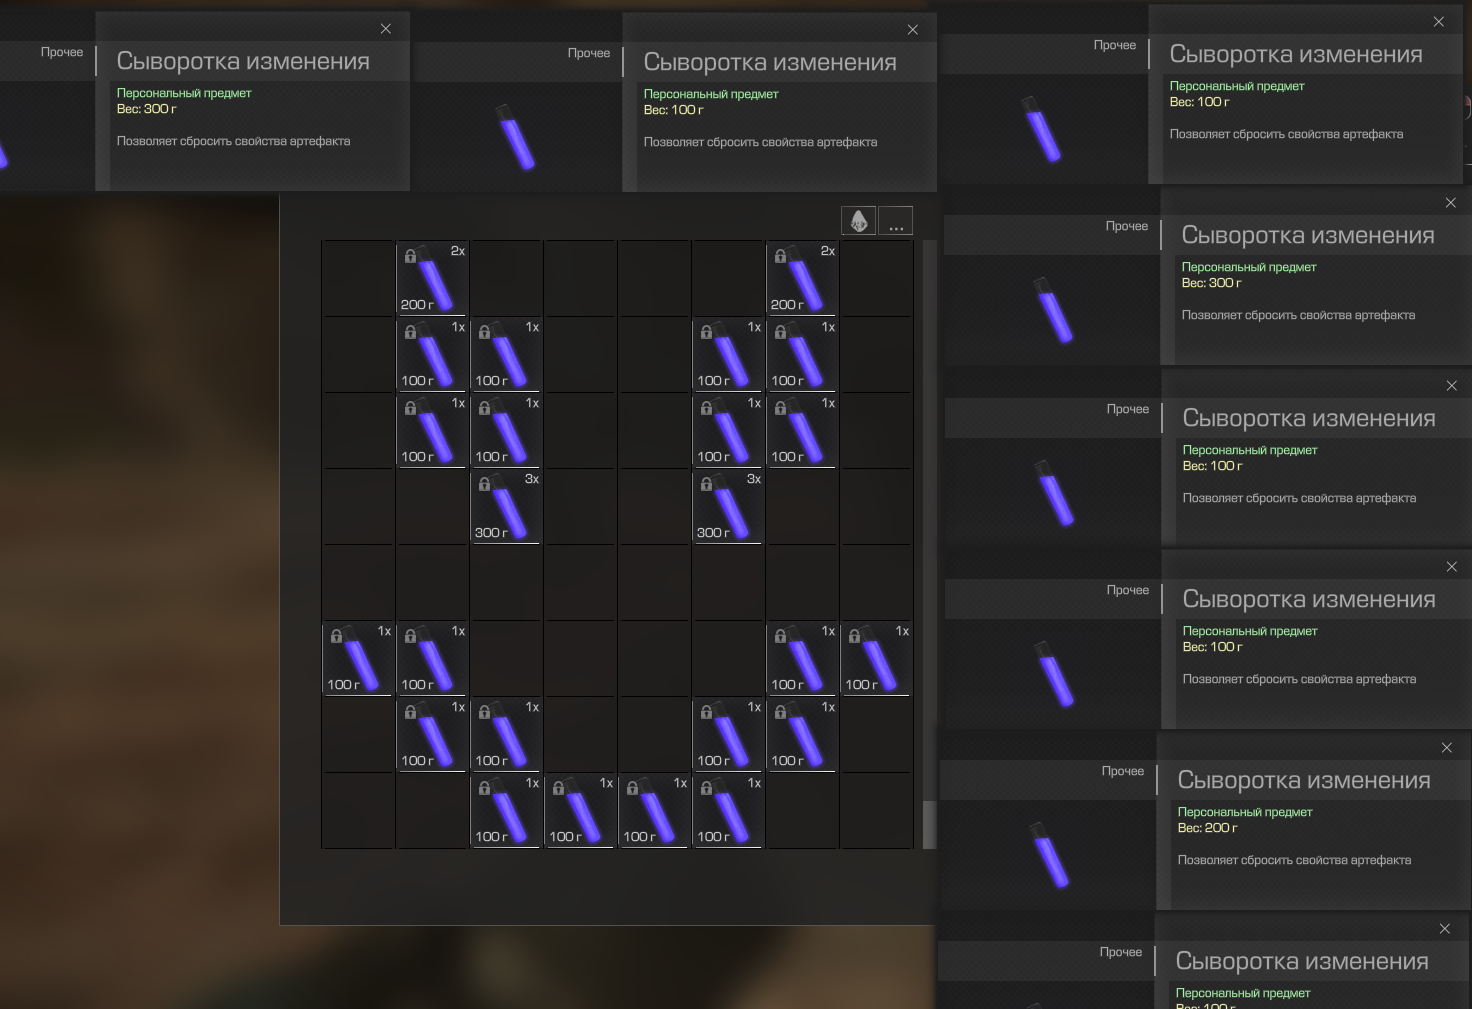Close the 300 г tooltip above the inventory

tap(385, 29)
